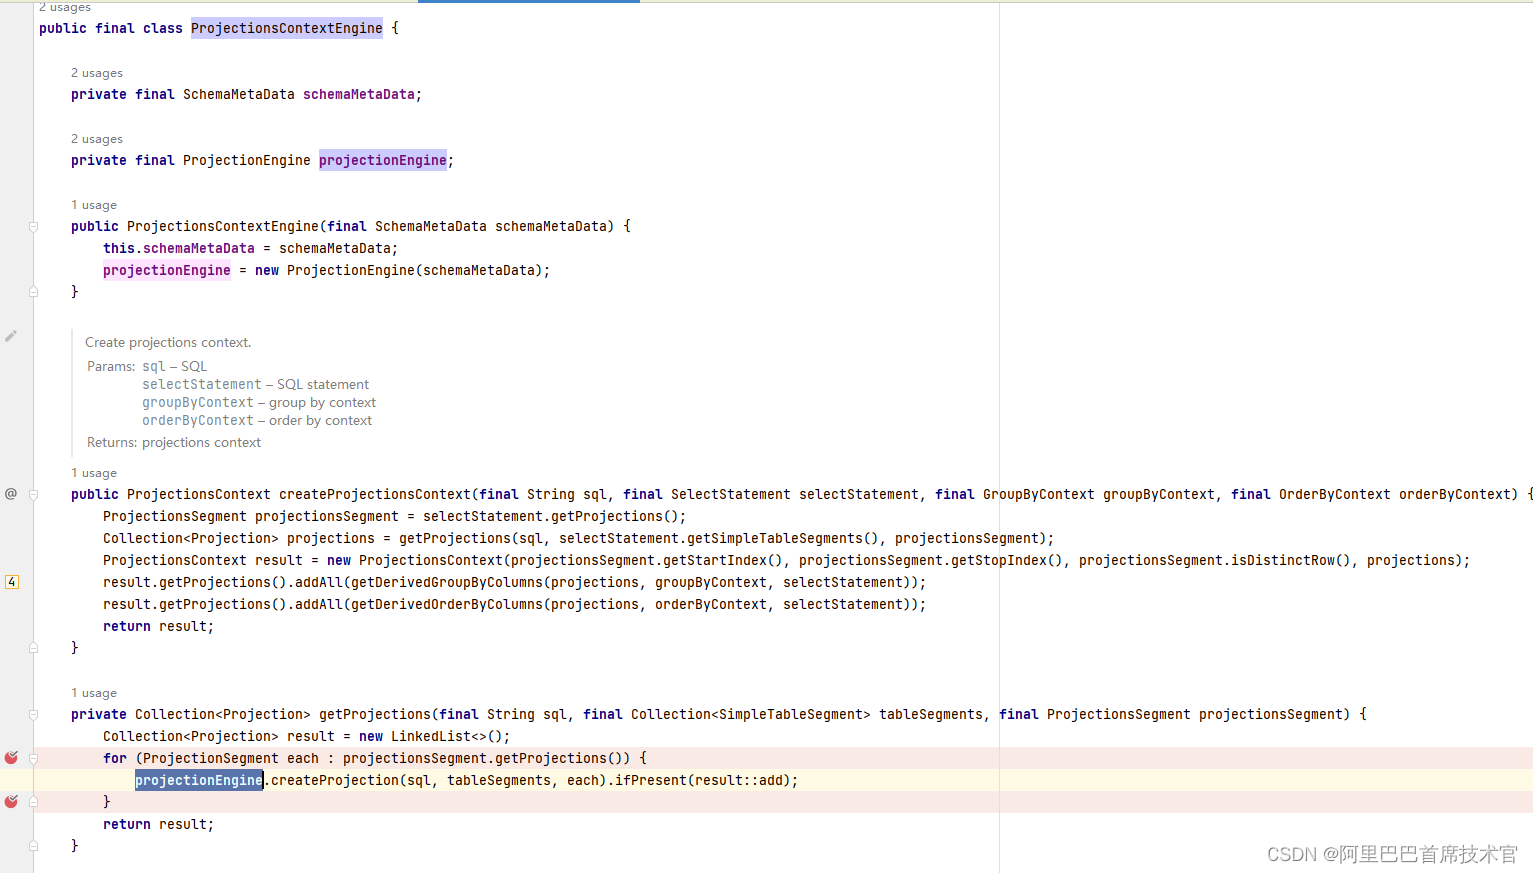The image size is (1533, 873).
Task: Open "1 usage" above the constructor
Action: pyautogui.click(x=93, y=204)
